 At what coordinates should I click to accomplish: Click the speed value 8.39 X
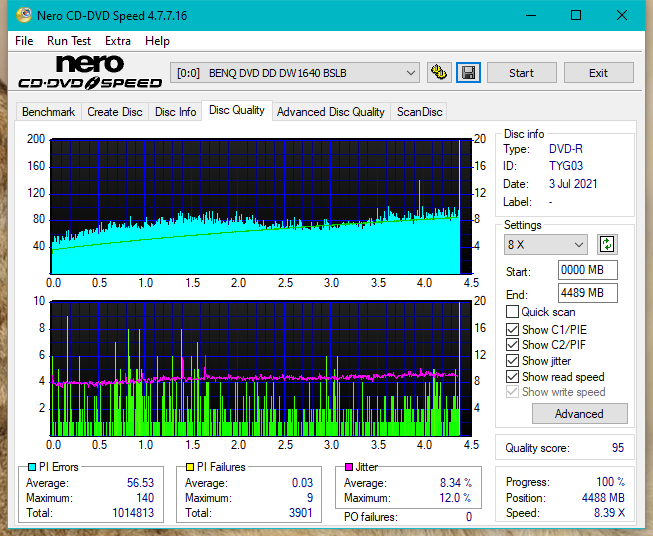tap(609, 513)
